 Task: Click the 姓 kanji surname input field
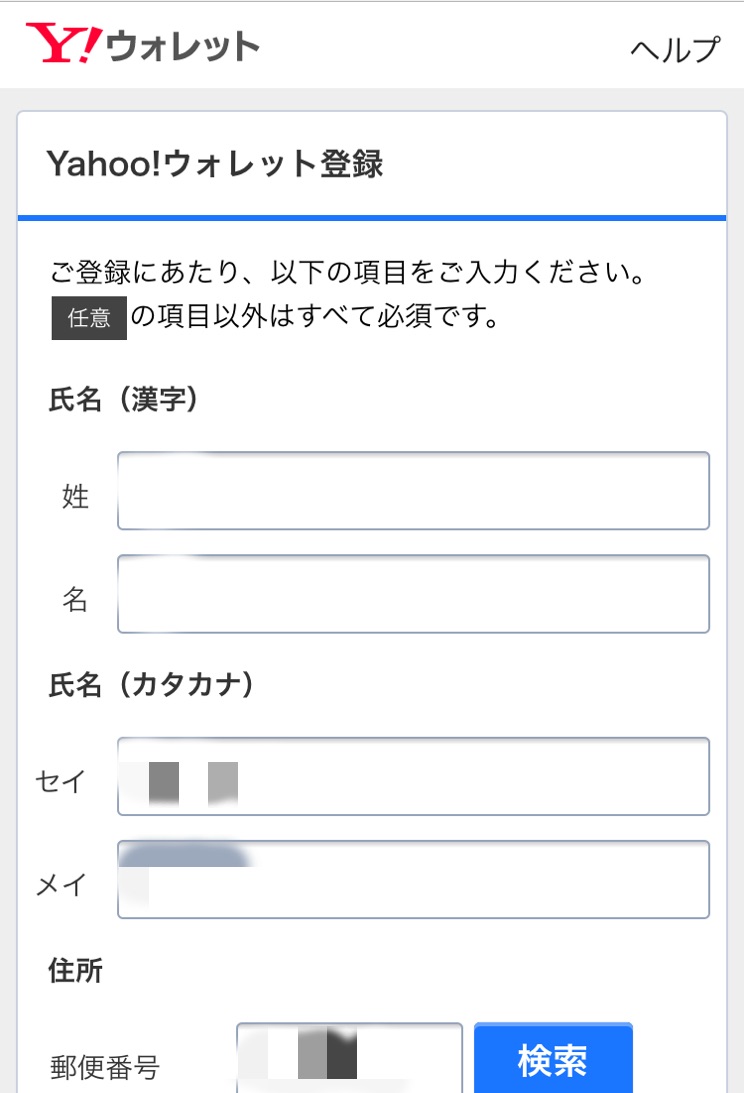[x=413, y=491]
